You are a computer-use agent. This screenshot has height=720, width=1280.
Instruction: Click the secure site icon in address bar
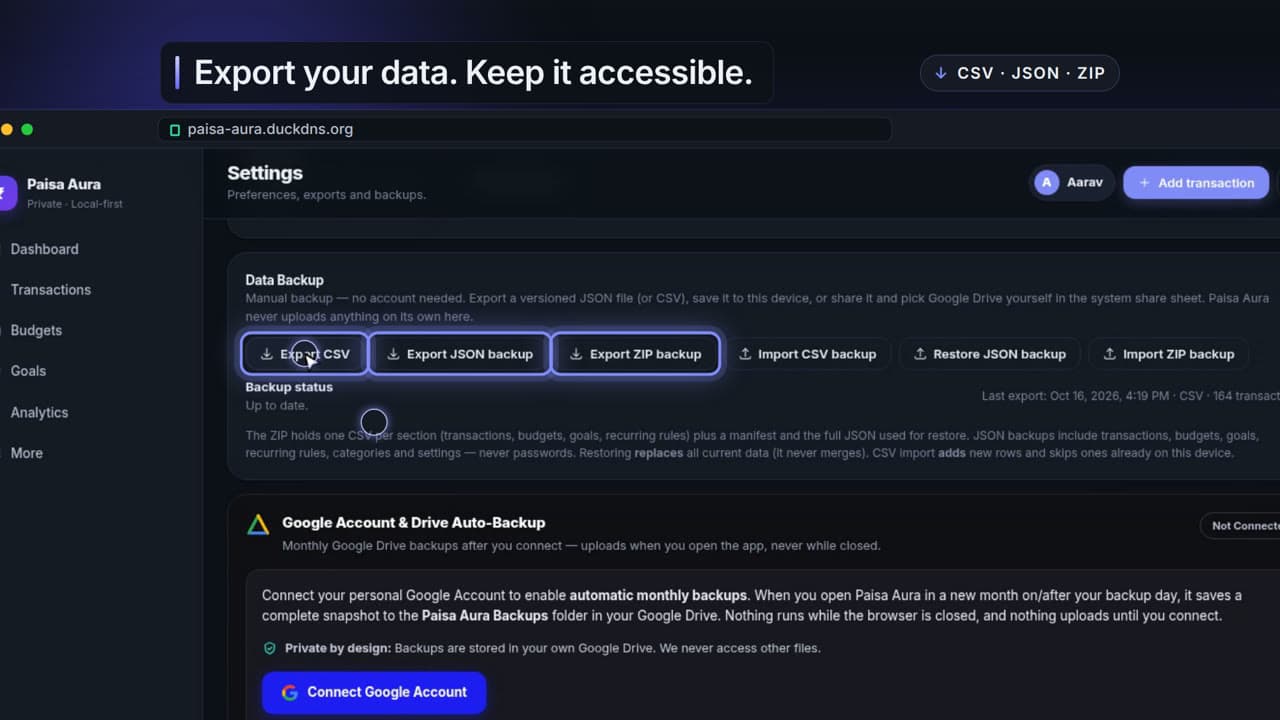(175, 130)
